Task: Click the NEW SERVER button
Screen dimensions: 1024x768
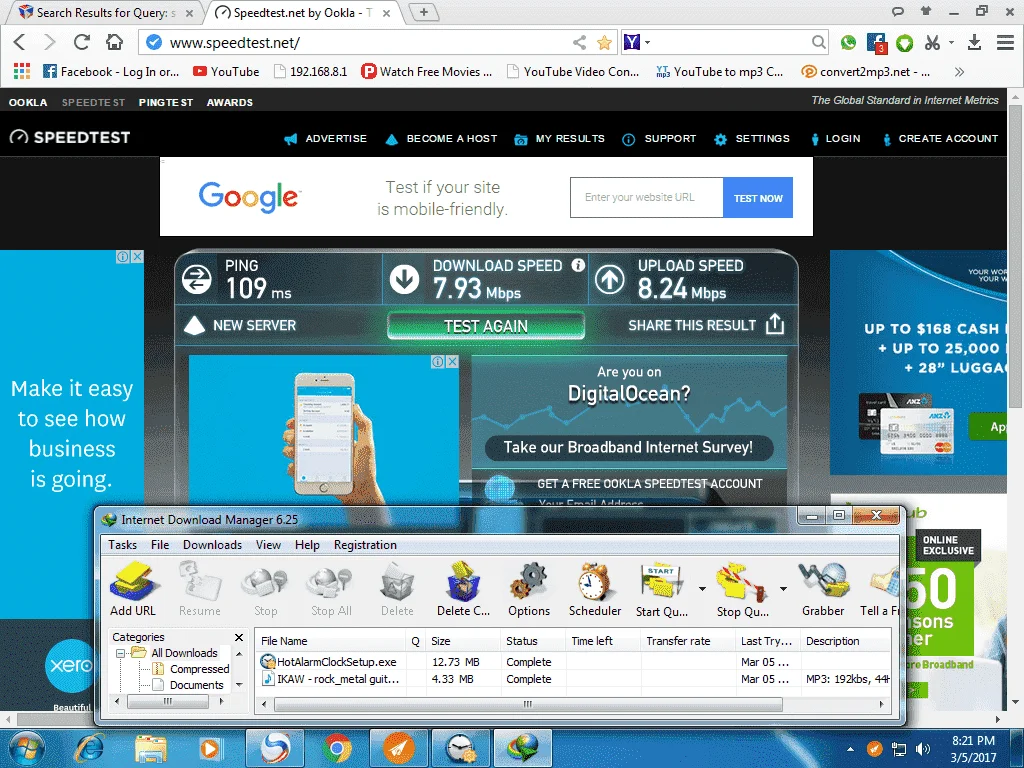Action: click(x=240, y=325)
